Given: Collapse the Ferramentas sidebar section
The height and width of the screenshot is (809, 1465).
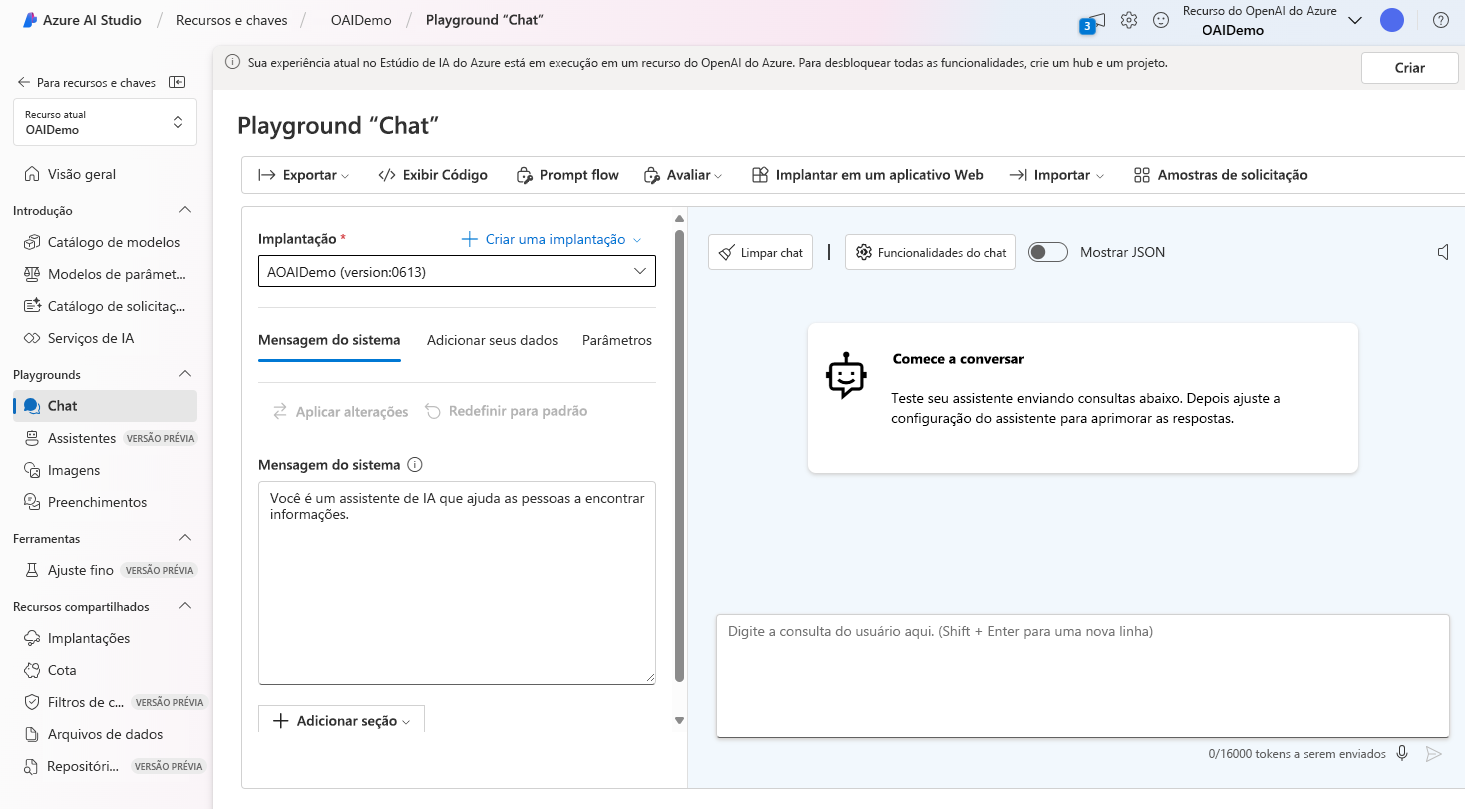Looking at the screenshot, I should coord(184,538).
